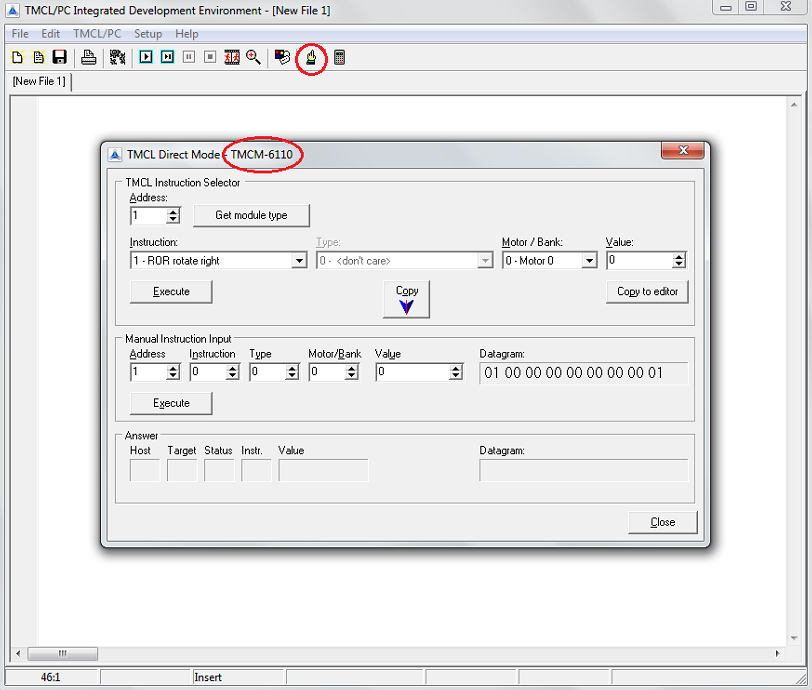Click the Value spinner up arrow in Manual Input
The height and width of the screenshot is (690, 812).
click(456, 367)
